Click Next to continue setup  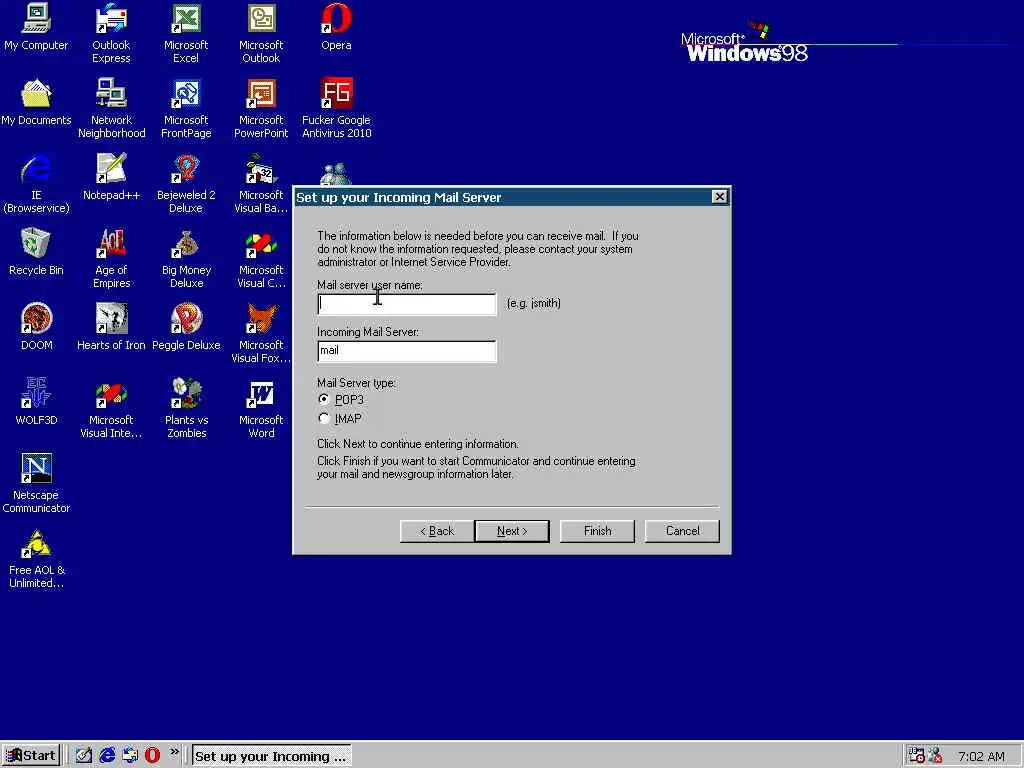(x=512, y=531)
